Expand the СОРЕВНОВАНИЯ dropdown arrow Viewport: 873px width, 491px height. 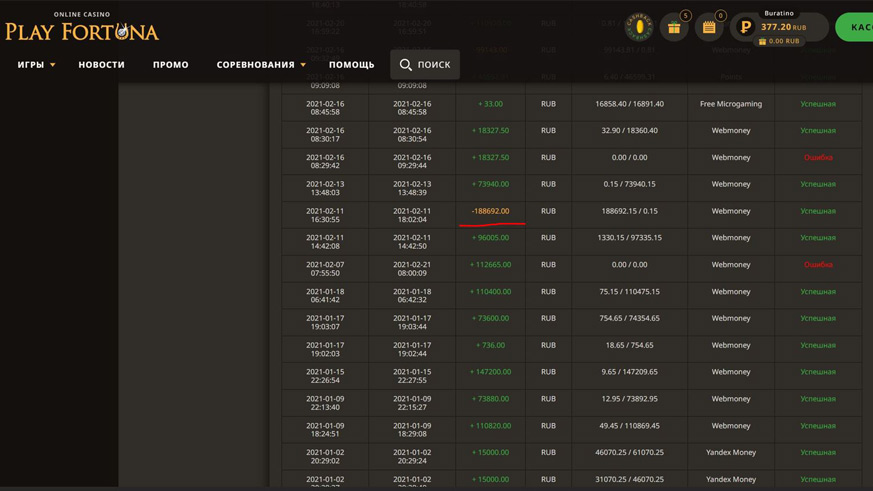[303, 65]
